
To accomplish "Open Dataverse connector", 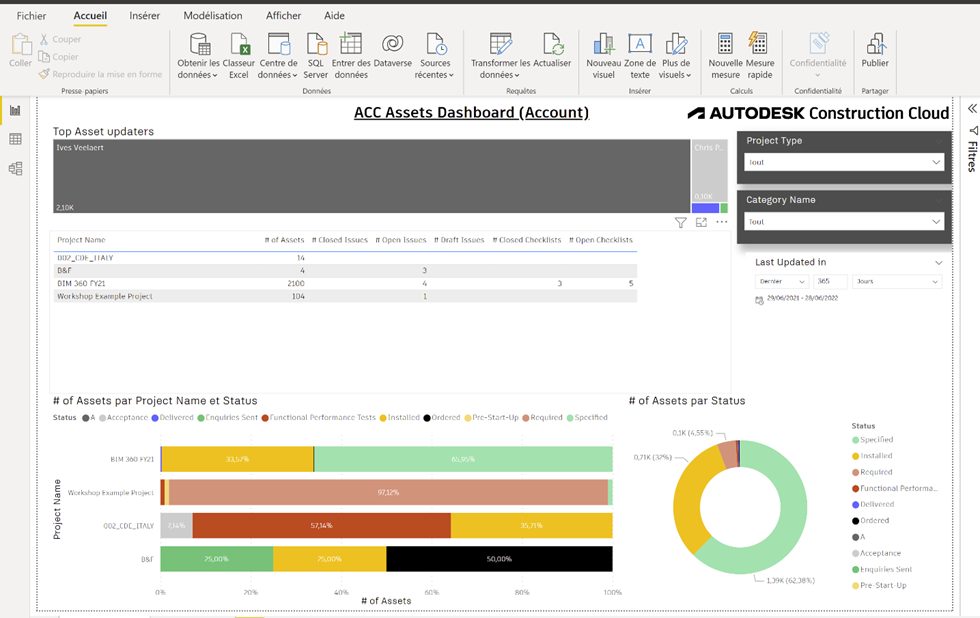I will (392, 50).
